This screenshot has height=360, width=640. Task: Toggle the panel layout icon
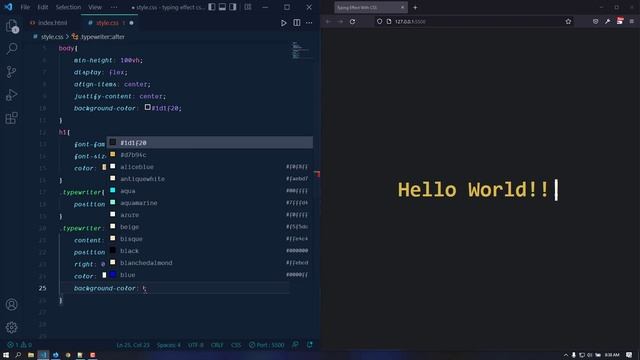[222, 7]
